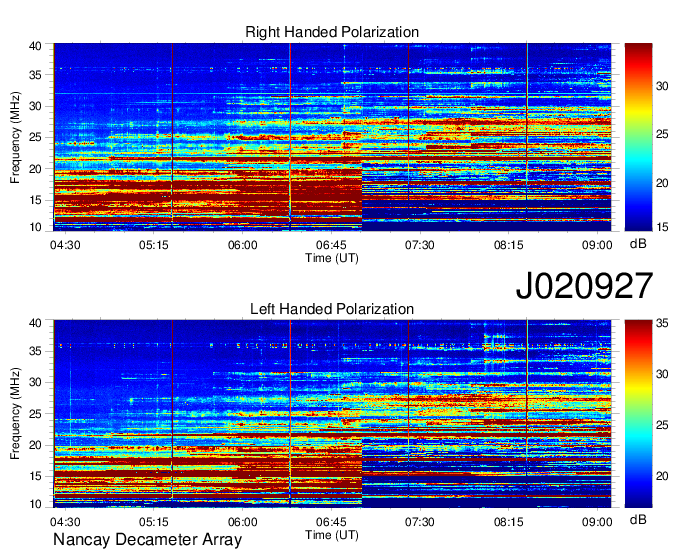
Task: Click Time (UT) label under Right Handed plot
Action: click(x=332, y=258)
